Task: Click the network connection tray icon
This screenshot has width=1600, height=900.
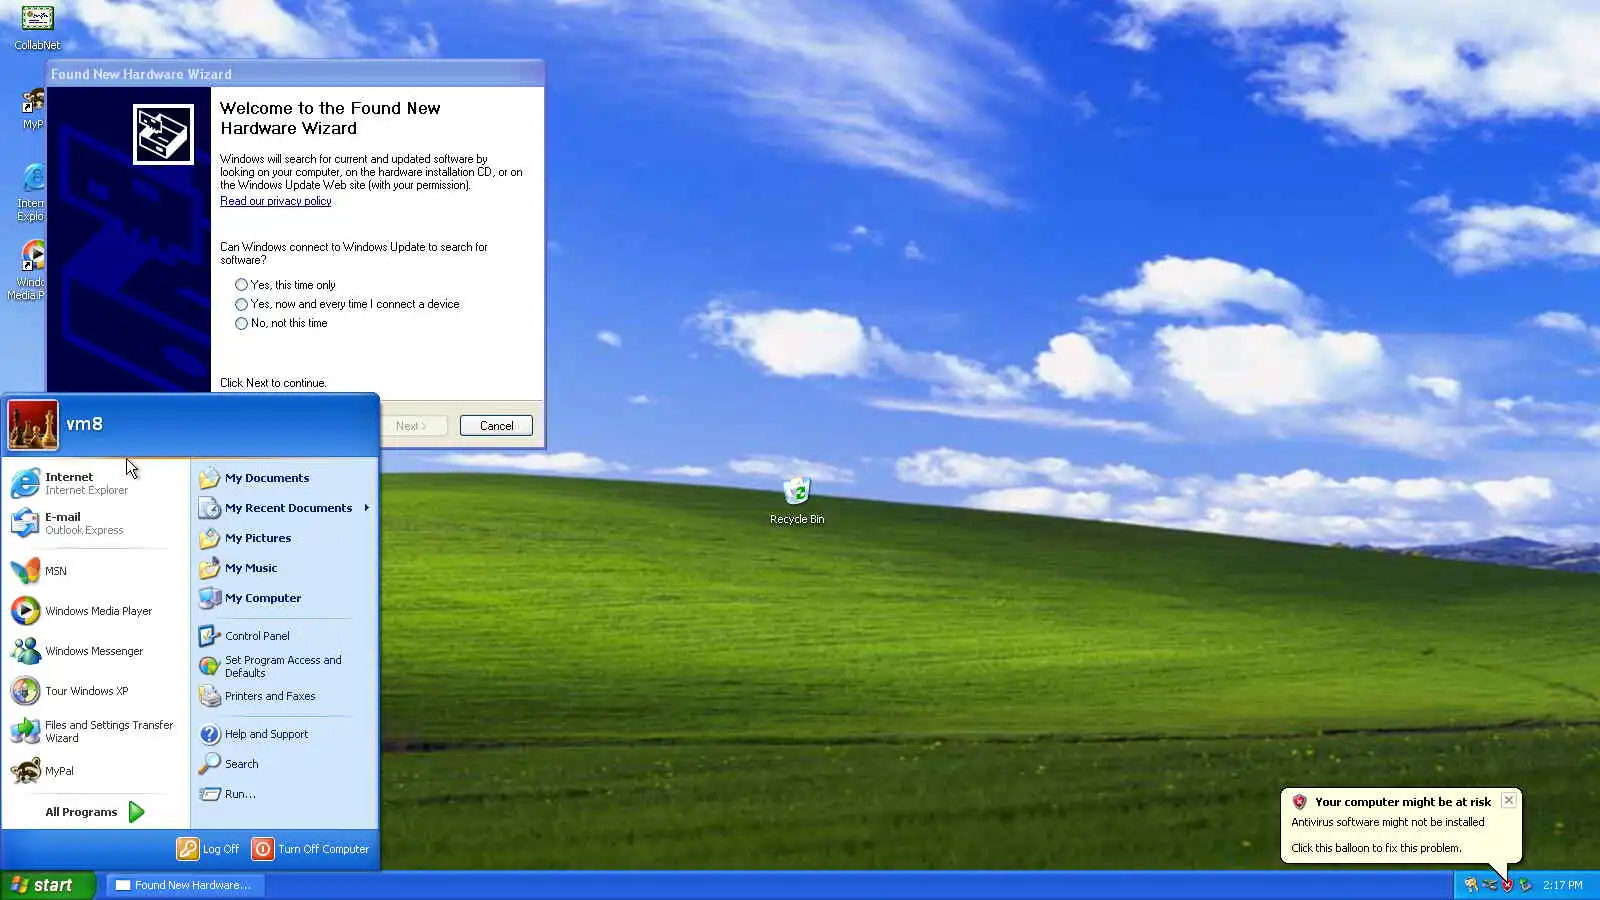Action: (x=1489, y=885)
